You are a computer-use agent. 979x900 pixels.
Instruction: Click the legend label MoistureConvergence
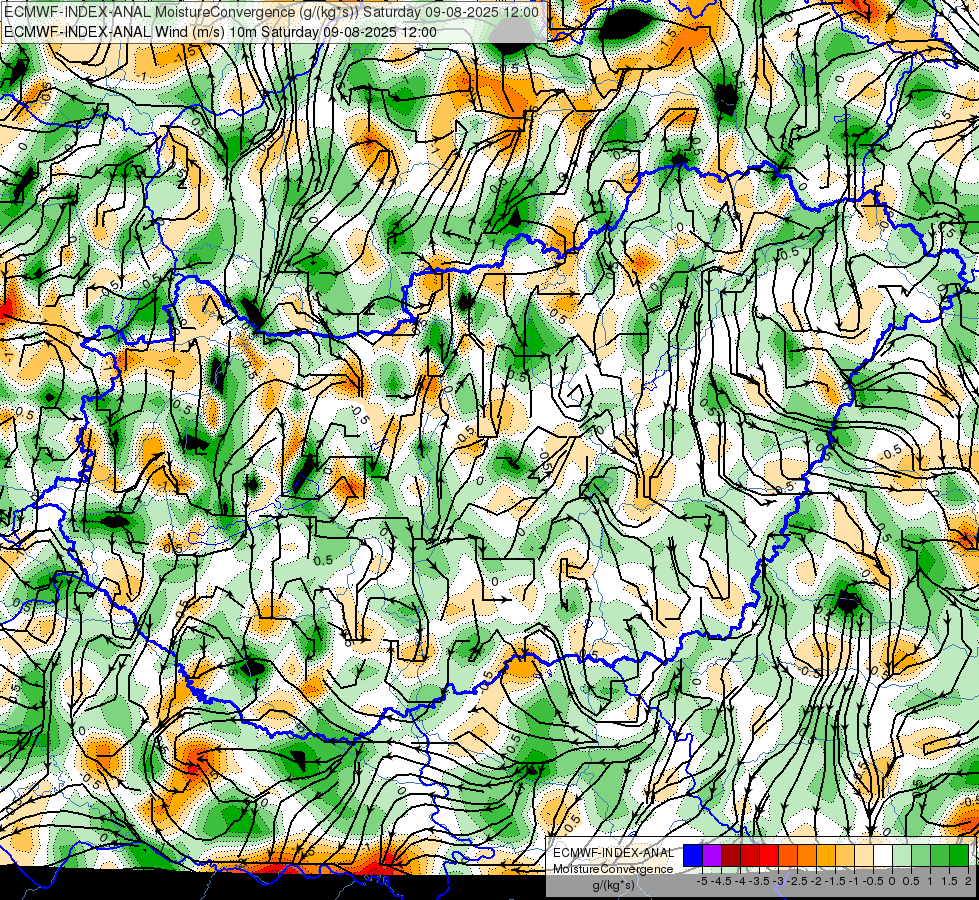[613, 869]
